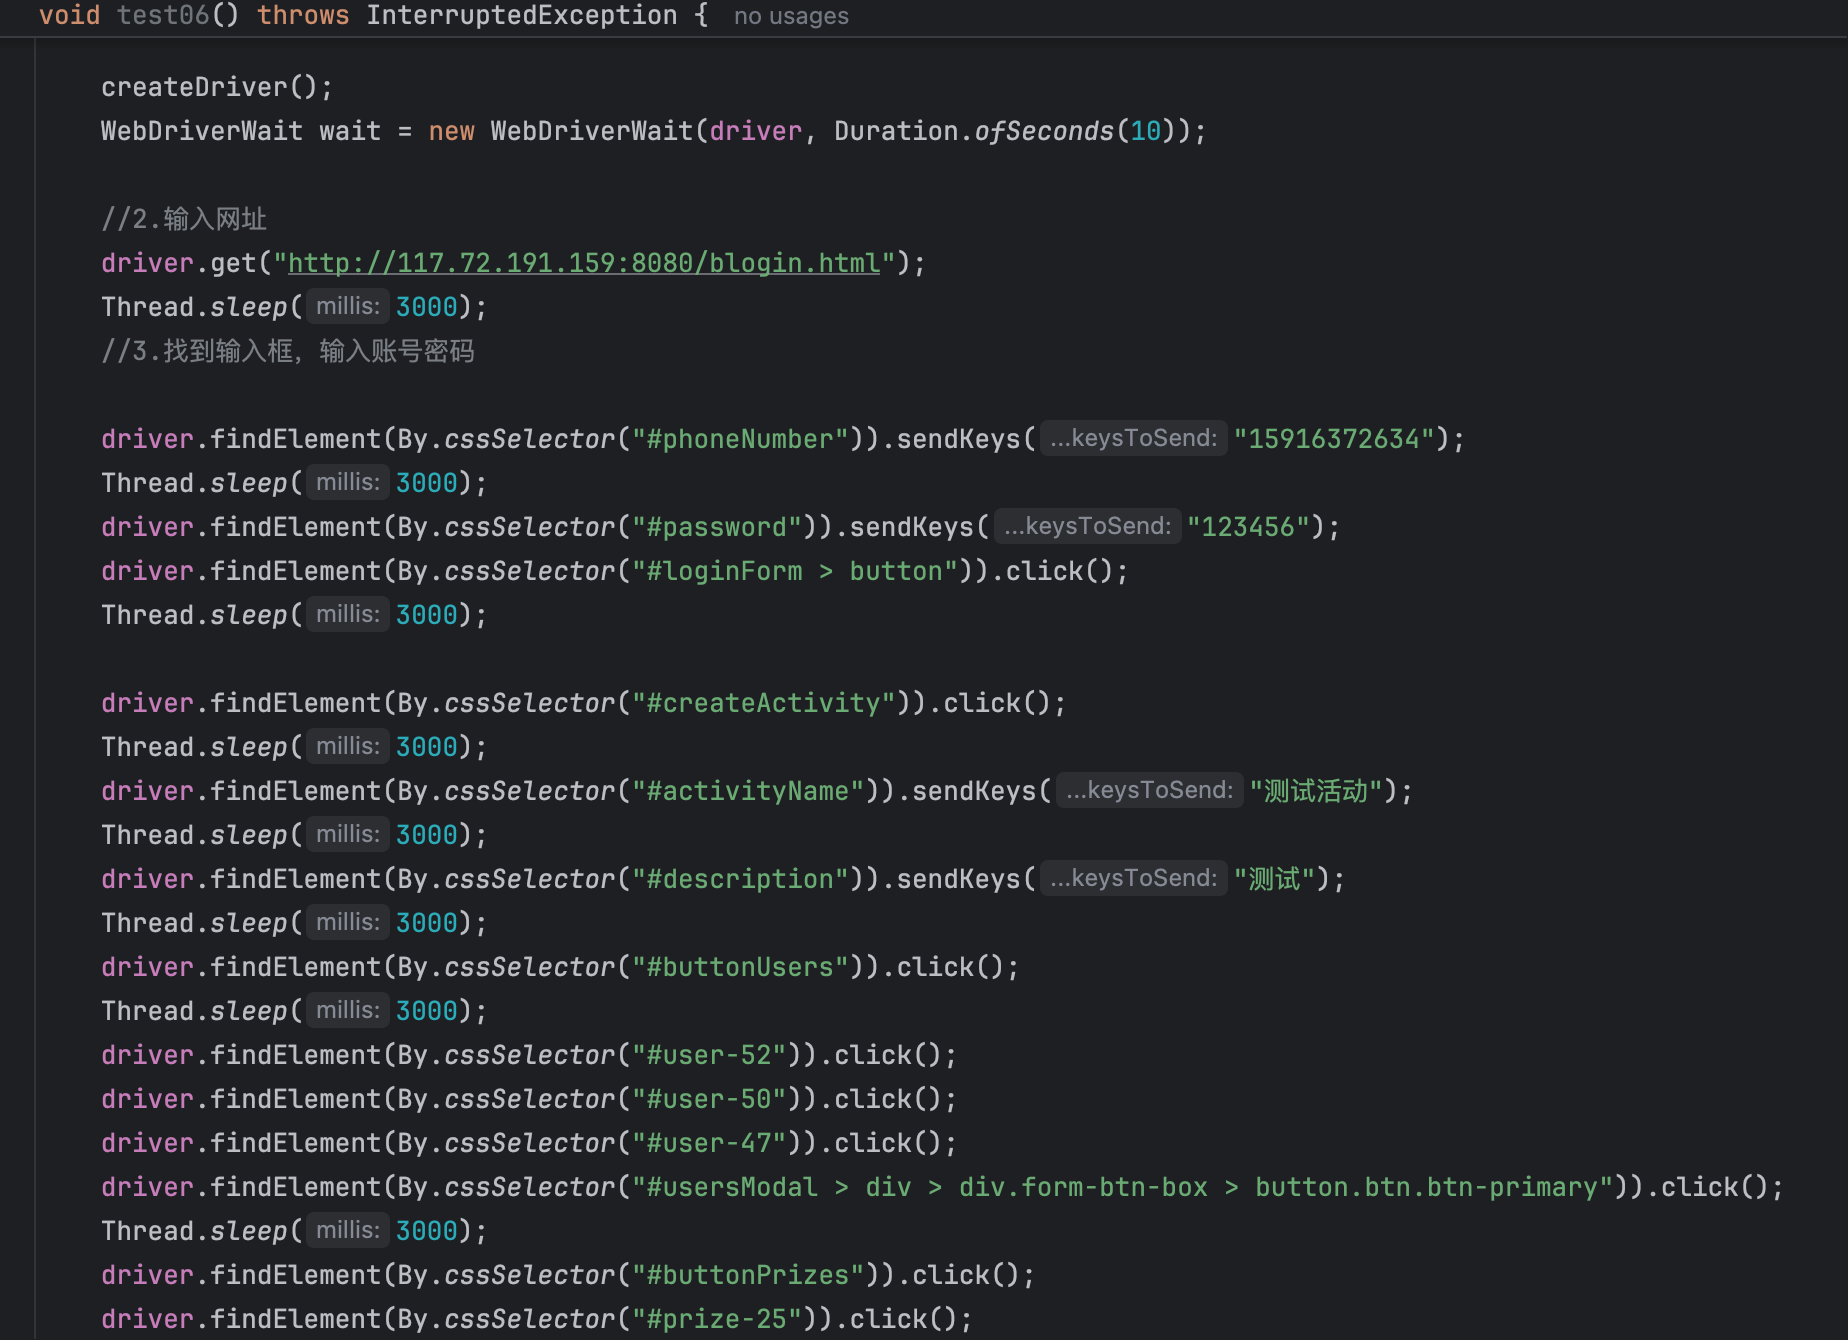This screenshot has width=1848, height=1340.
Task: Click the "get" method in driver.get
Action: [x=233, y=263]
